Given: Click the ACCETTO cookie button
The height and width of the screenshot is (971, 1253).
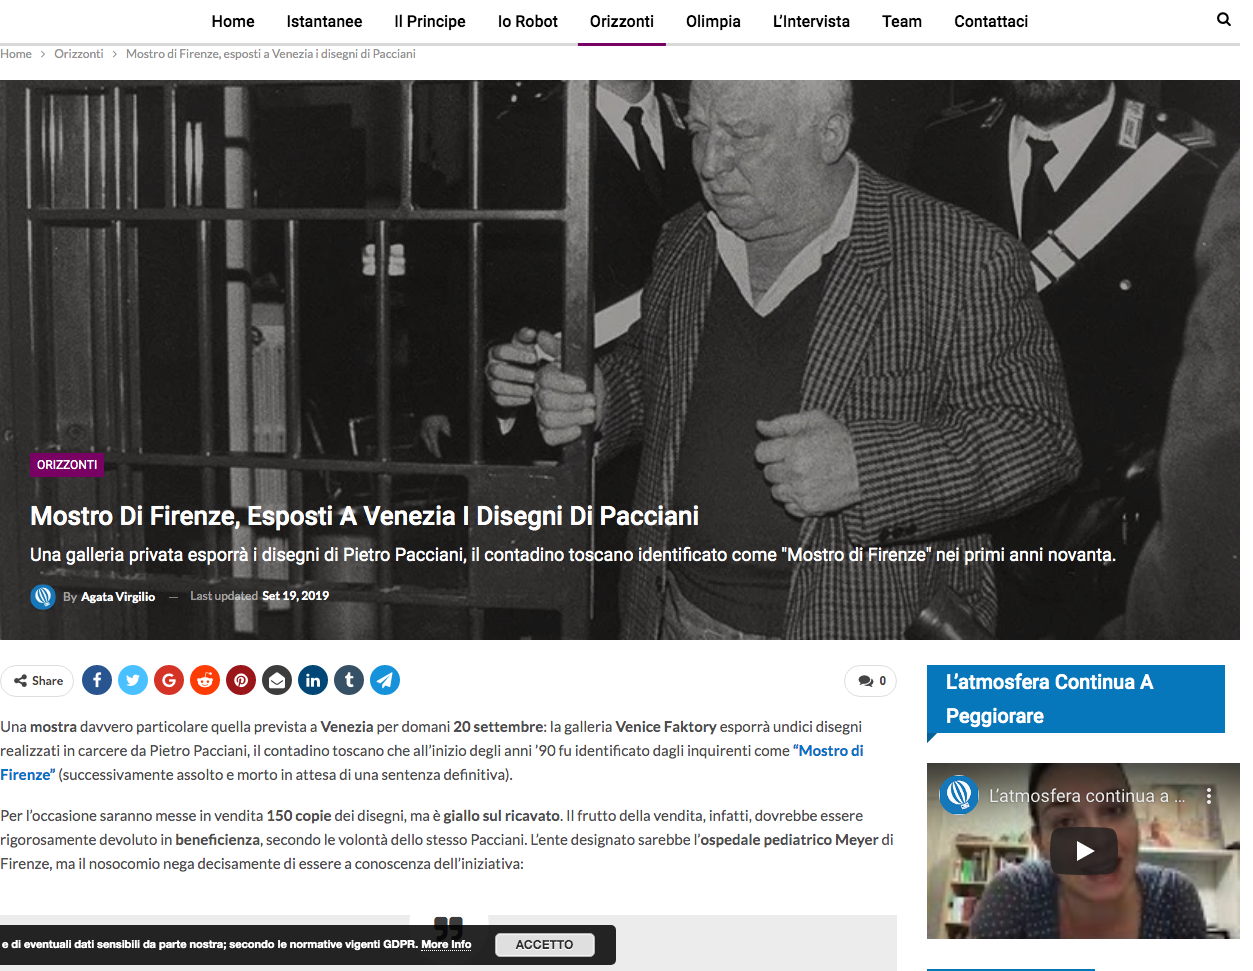Looking at the screenshot, I should click(545, 945).
